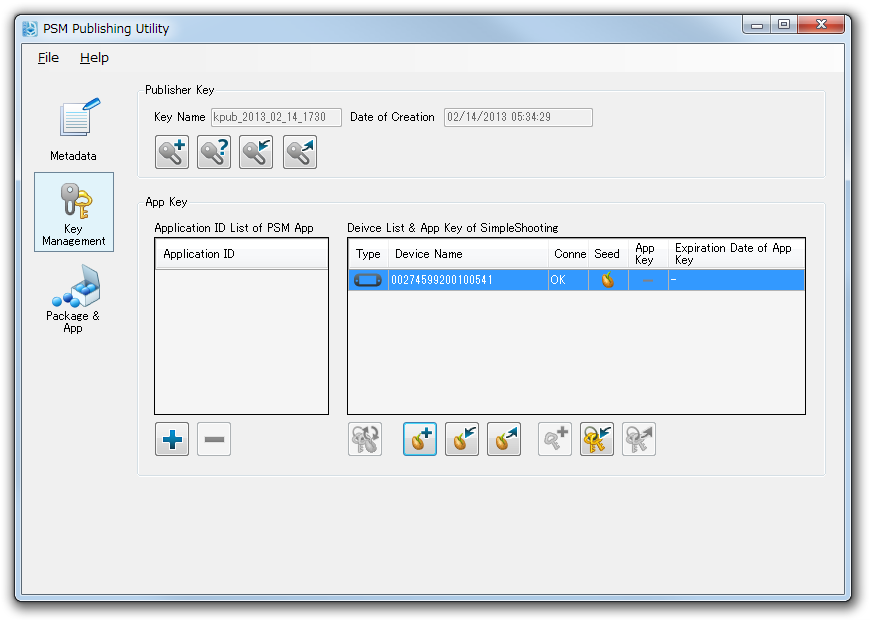Viewport: 870px width, 620px height.
Task: Click the Date of Creation field
Action: (x=517, y=117)
